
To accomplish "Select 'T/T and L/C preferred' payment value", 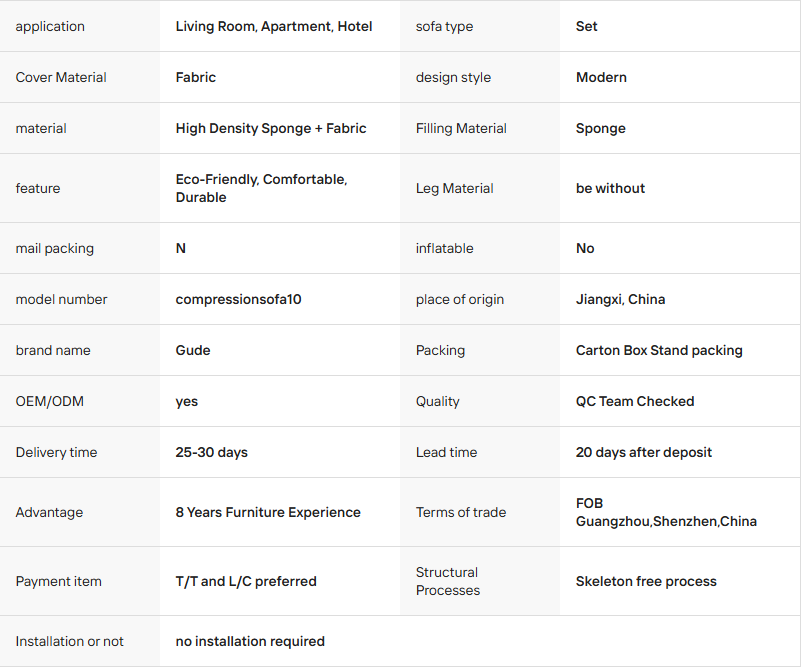I will [x=246, y=581].
